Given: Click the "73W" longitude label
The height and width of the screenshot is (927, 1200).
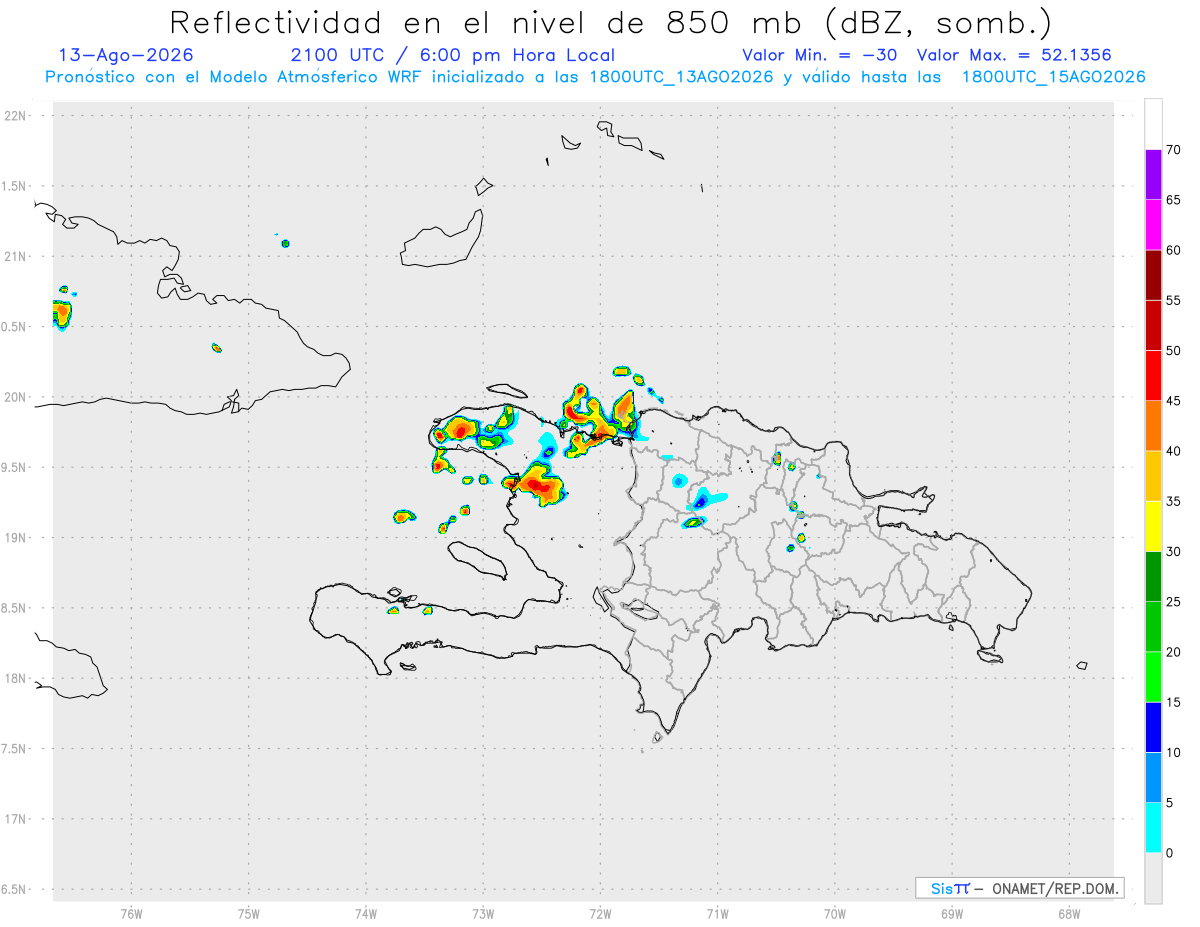Looking at the screenshot, I should [x=483, y=913].
